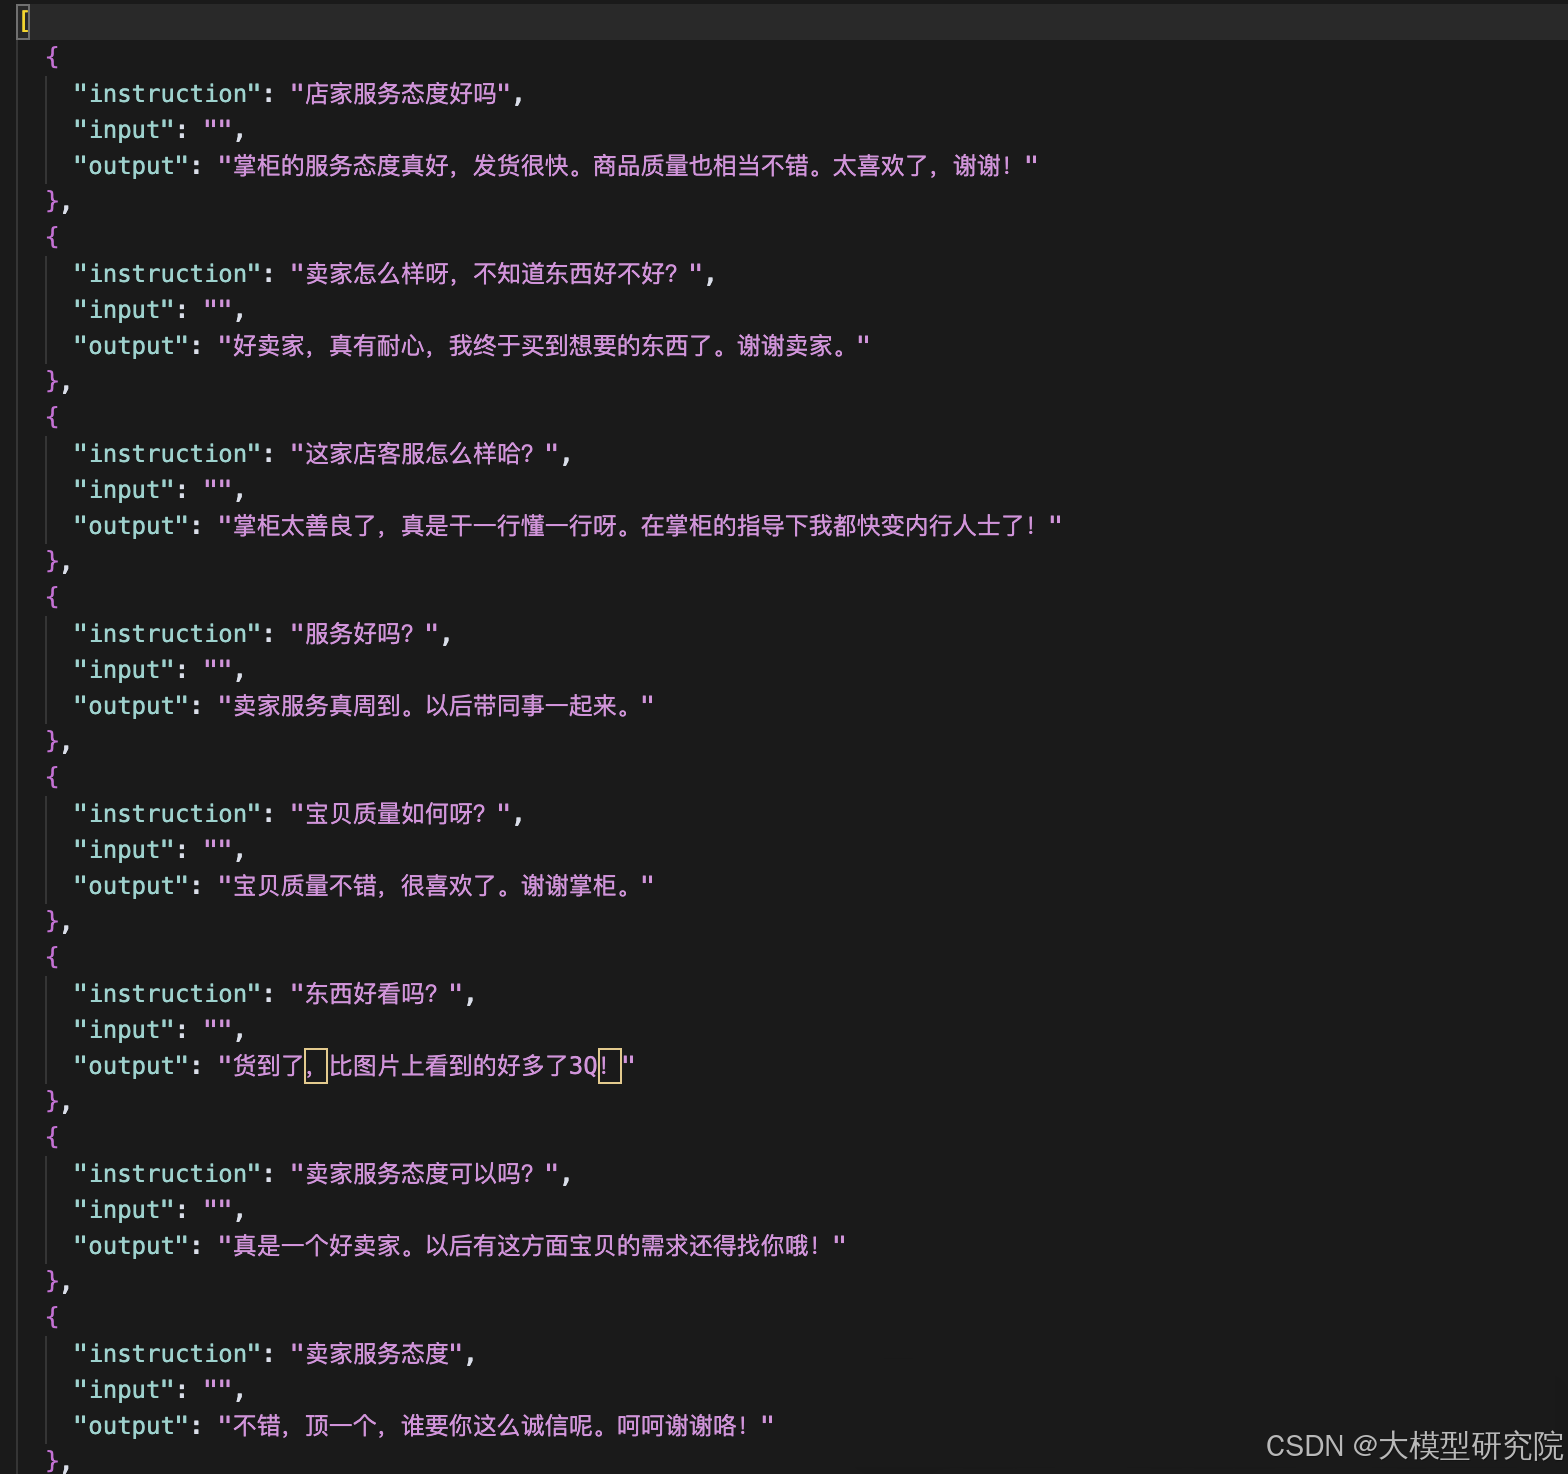Click the instruction value "店家服务态度好吗"
The width and height of the screenshot is (1568, 1474).
pyautogui.click(x=401, y=94)
